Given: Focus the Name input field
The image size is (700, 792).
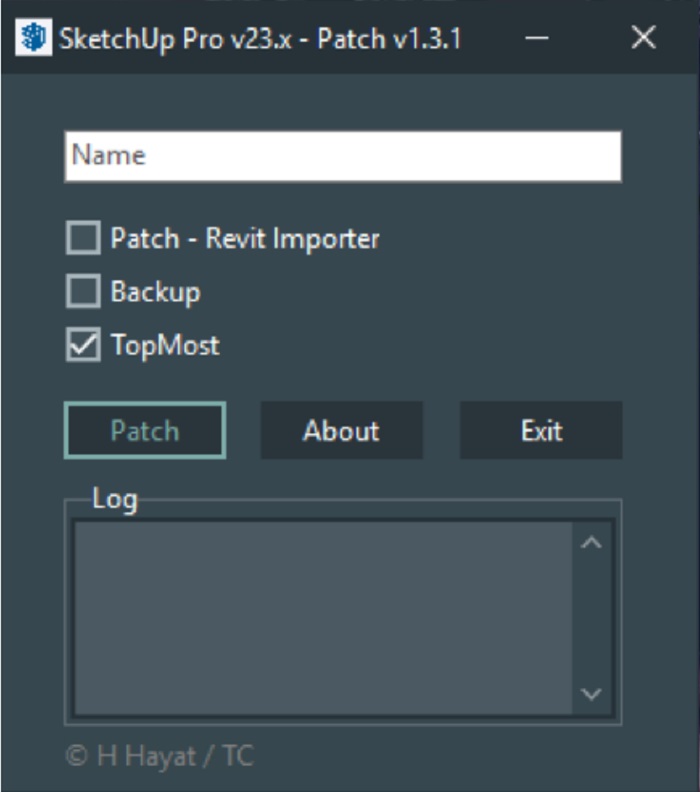Looking at the screenshot, I should click(342, 156).
